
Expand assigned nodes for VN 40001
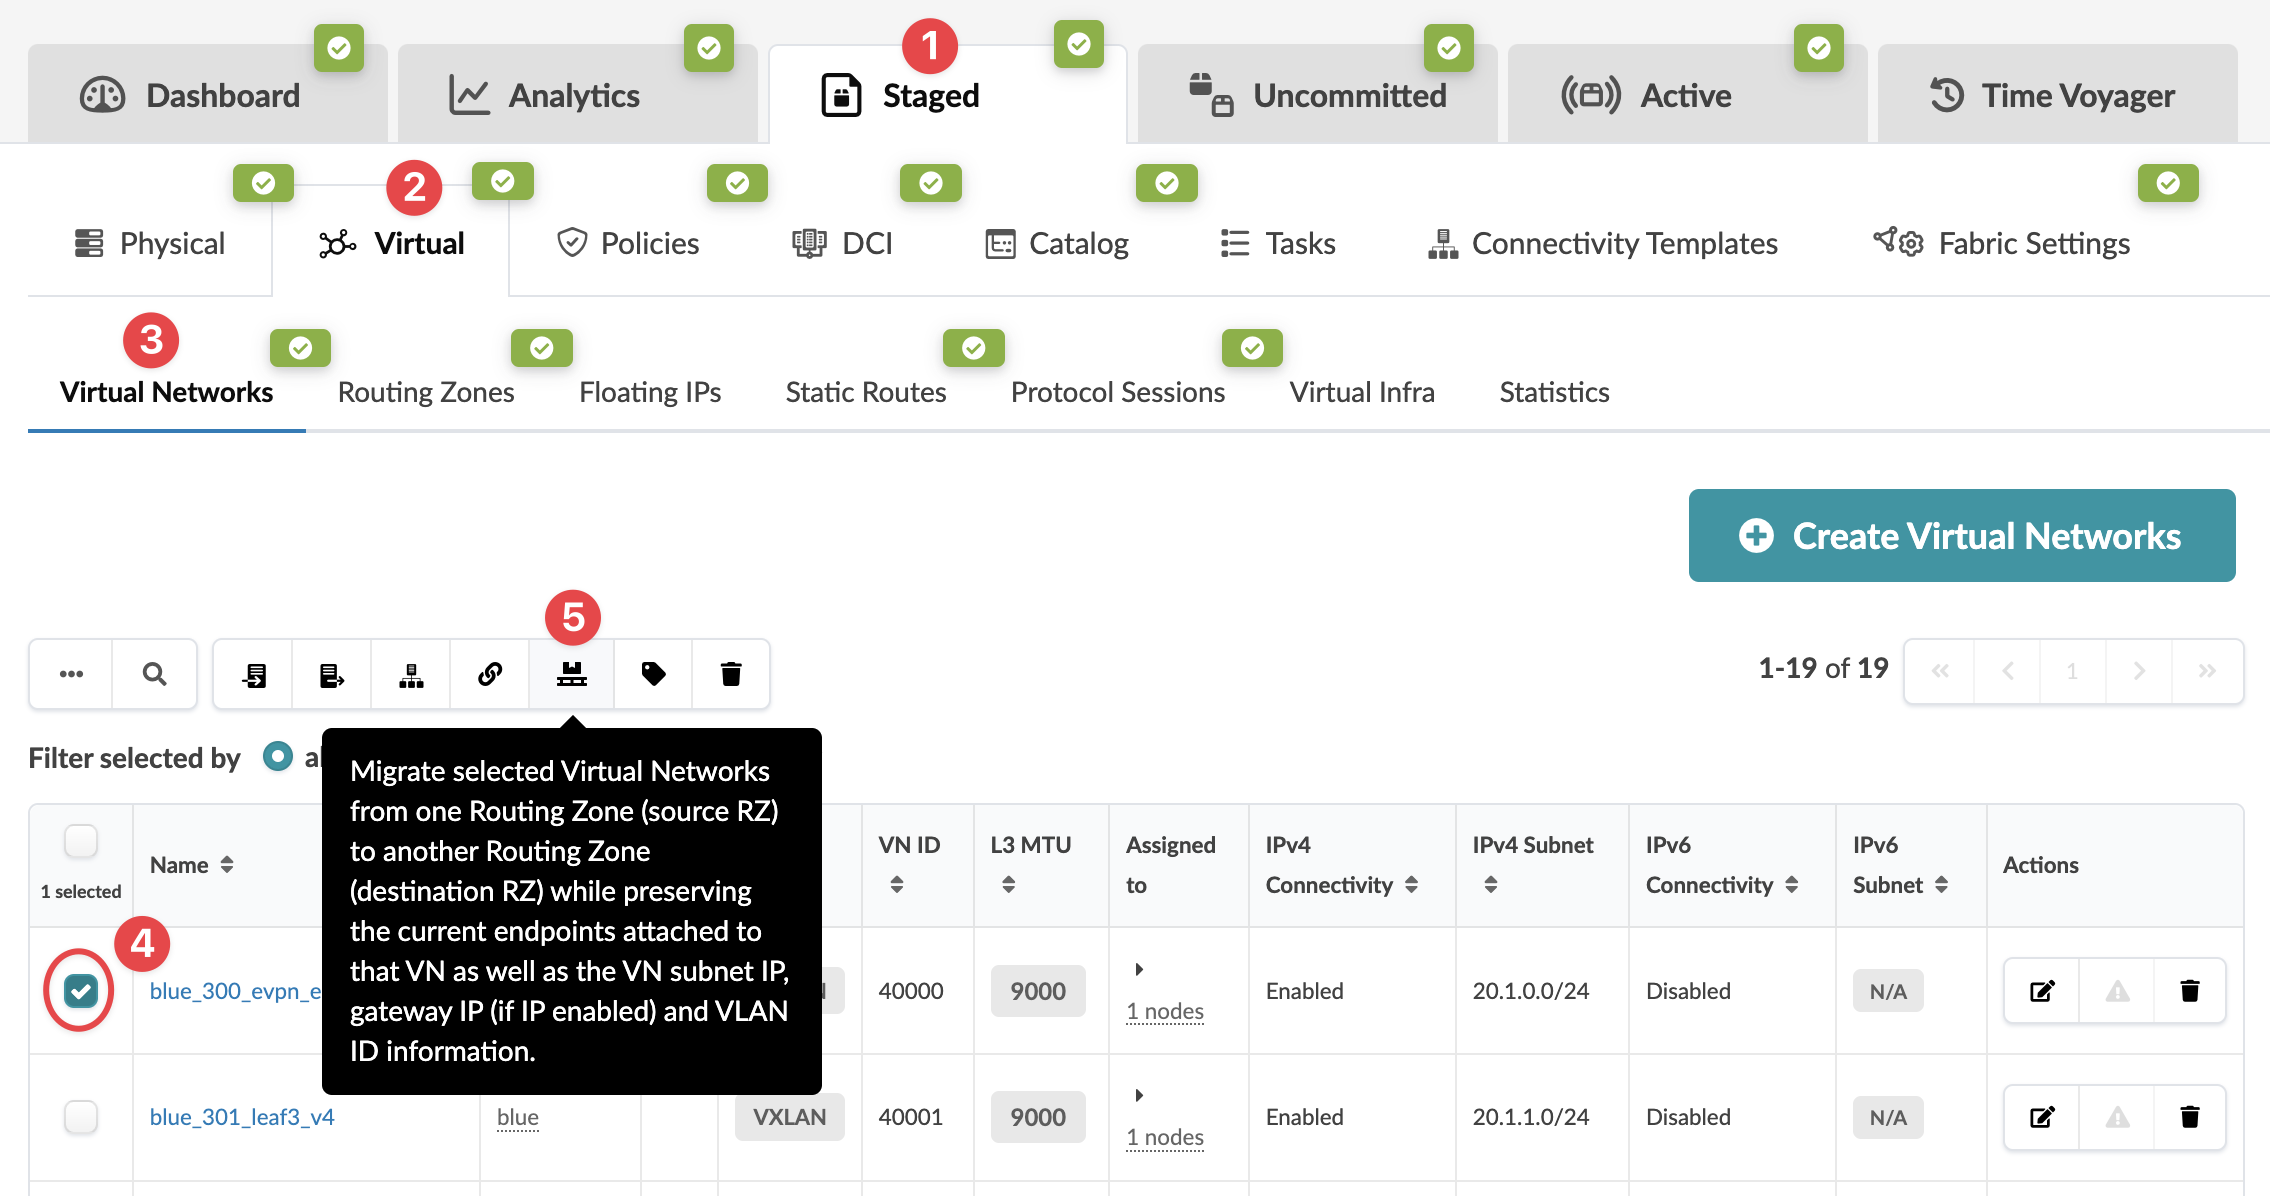coord(1138,1095)
